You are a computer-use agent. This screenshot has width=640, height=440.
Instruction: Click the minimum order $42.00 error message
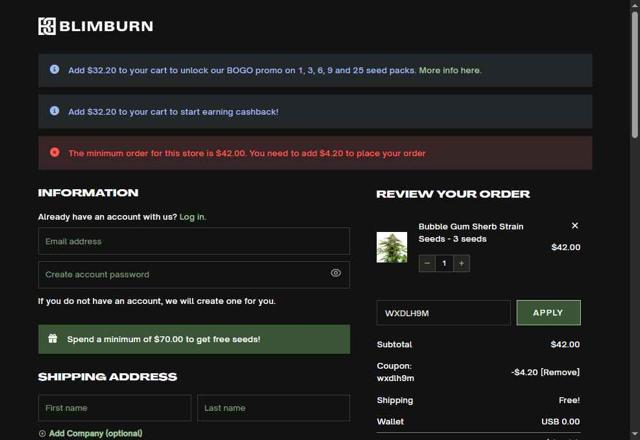coord(247,153)
